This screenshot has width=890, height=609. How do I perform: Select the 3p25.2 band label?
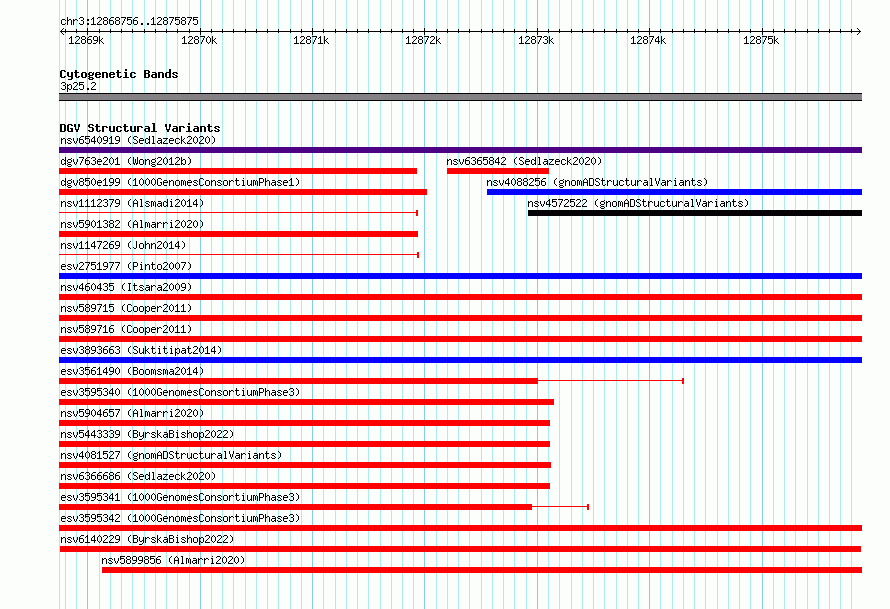point(78,86)
